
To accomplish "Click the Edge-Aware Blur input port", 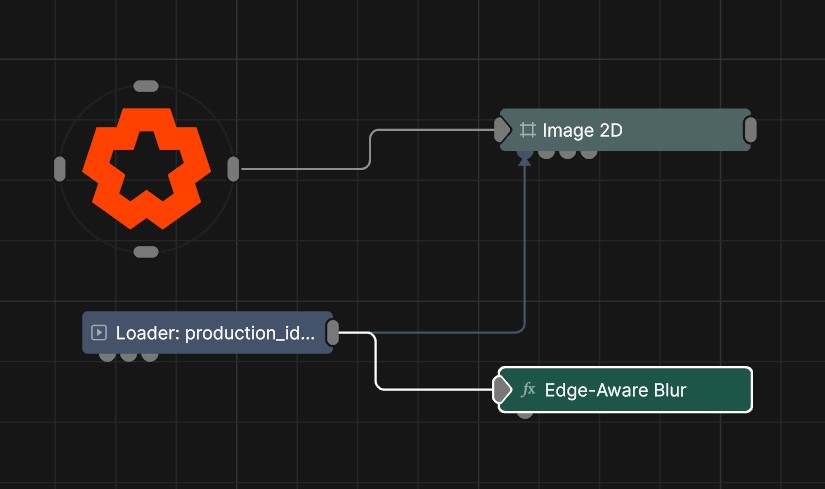I will pos(501,390).
